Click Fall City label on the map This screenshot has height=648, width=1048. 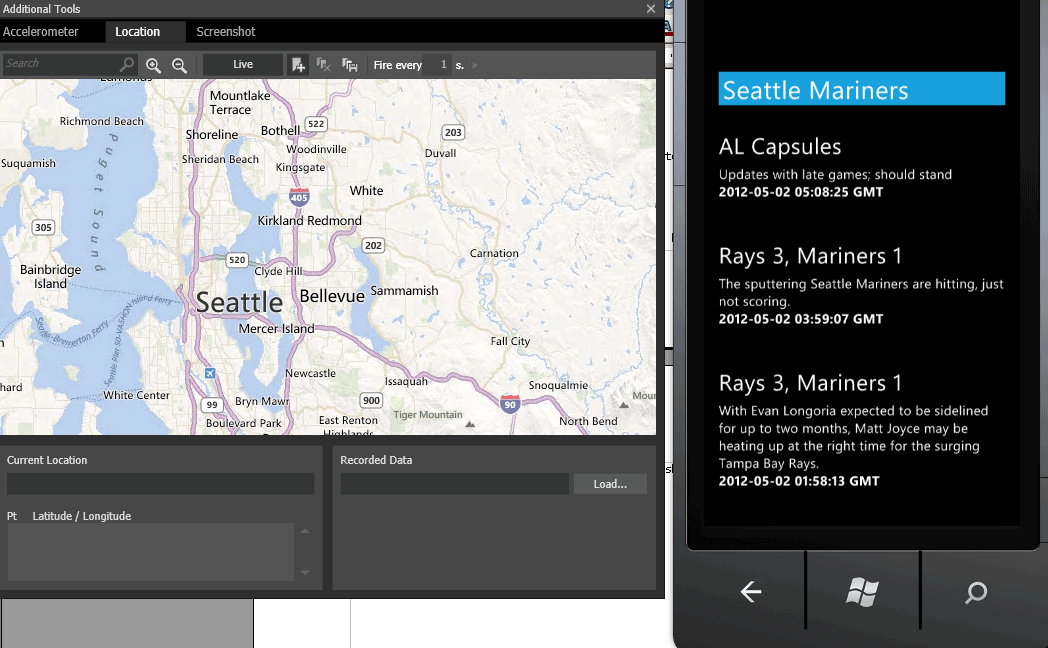(x=510, y=341)
